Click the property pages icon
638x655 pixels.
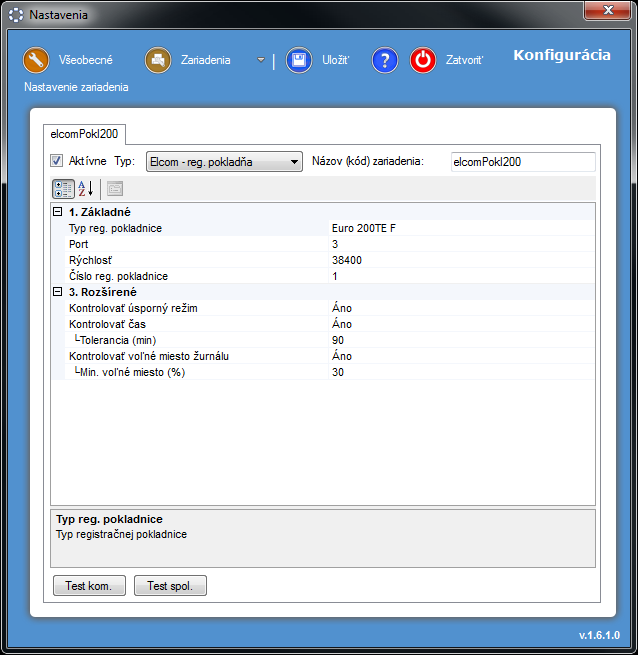115,188
